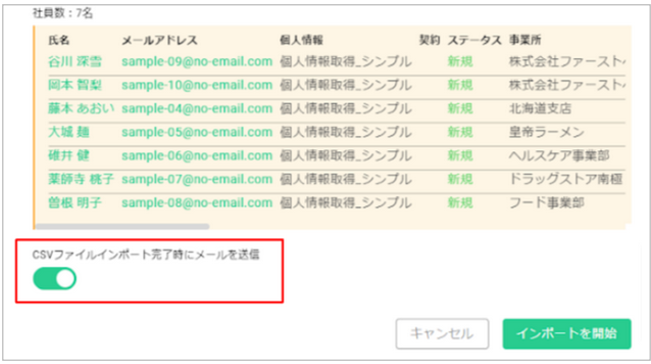Open employee name 曽根 明子

click(75, 203)
